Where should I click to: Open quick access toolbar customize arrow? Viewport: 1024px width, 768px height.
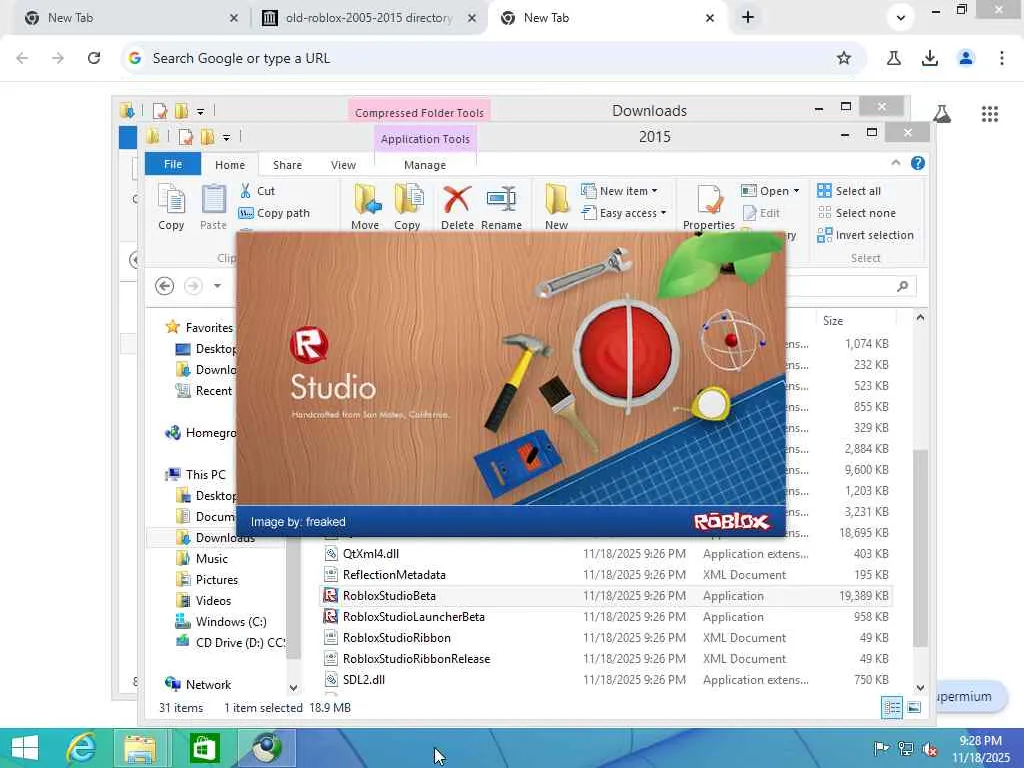pos(226,138)
